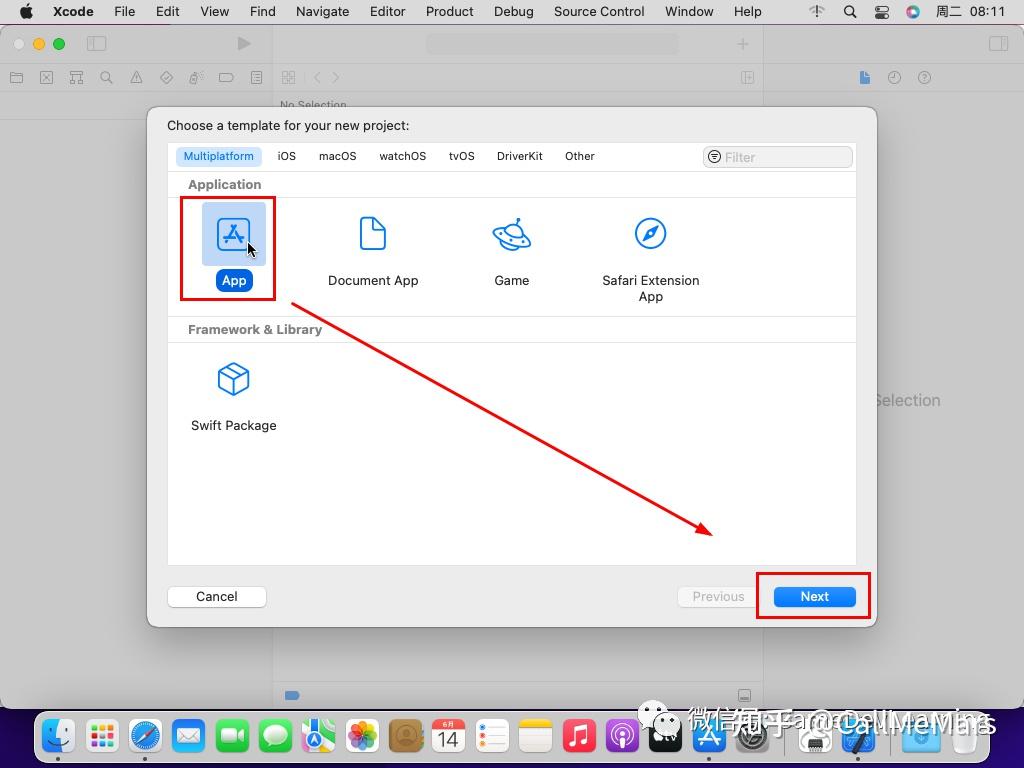Switch to the Multiplatform tab
This screenshot has width=1024, height=768.
point(219,156)
